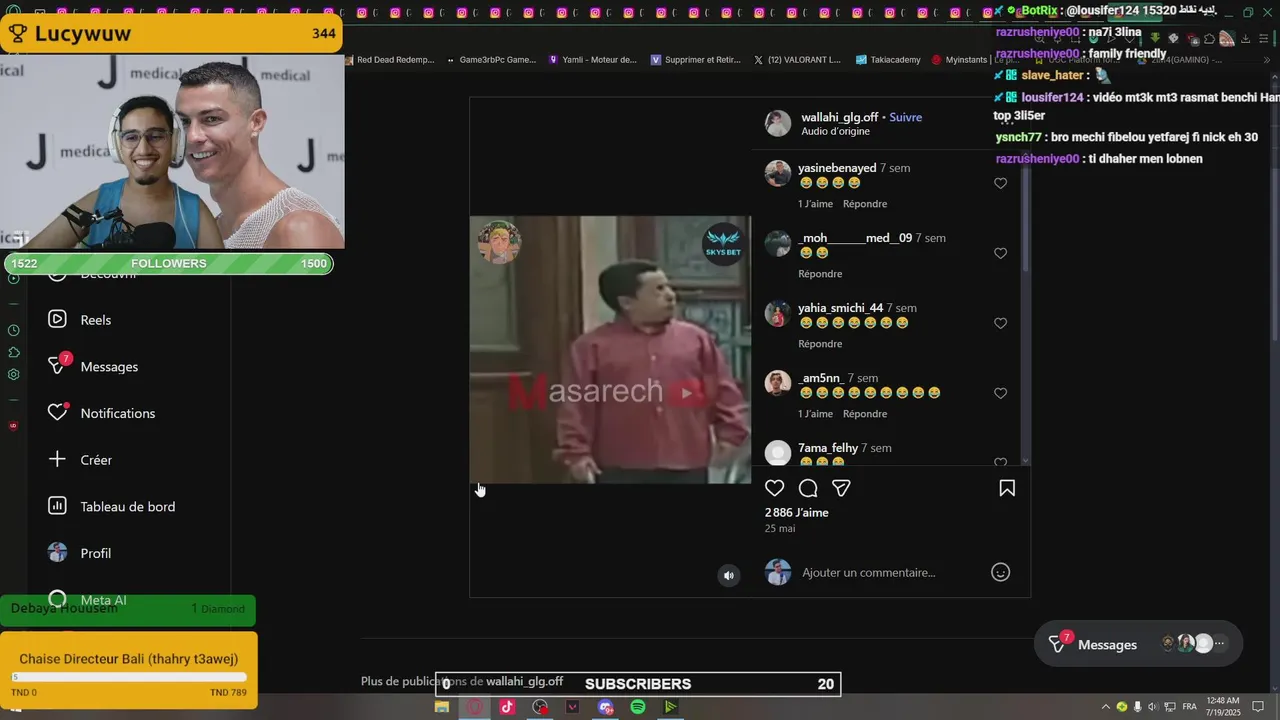Open the Red Dead Redemp... bookmark
Screen dimensions: 1280x720
[390, 59]
